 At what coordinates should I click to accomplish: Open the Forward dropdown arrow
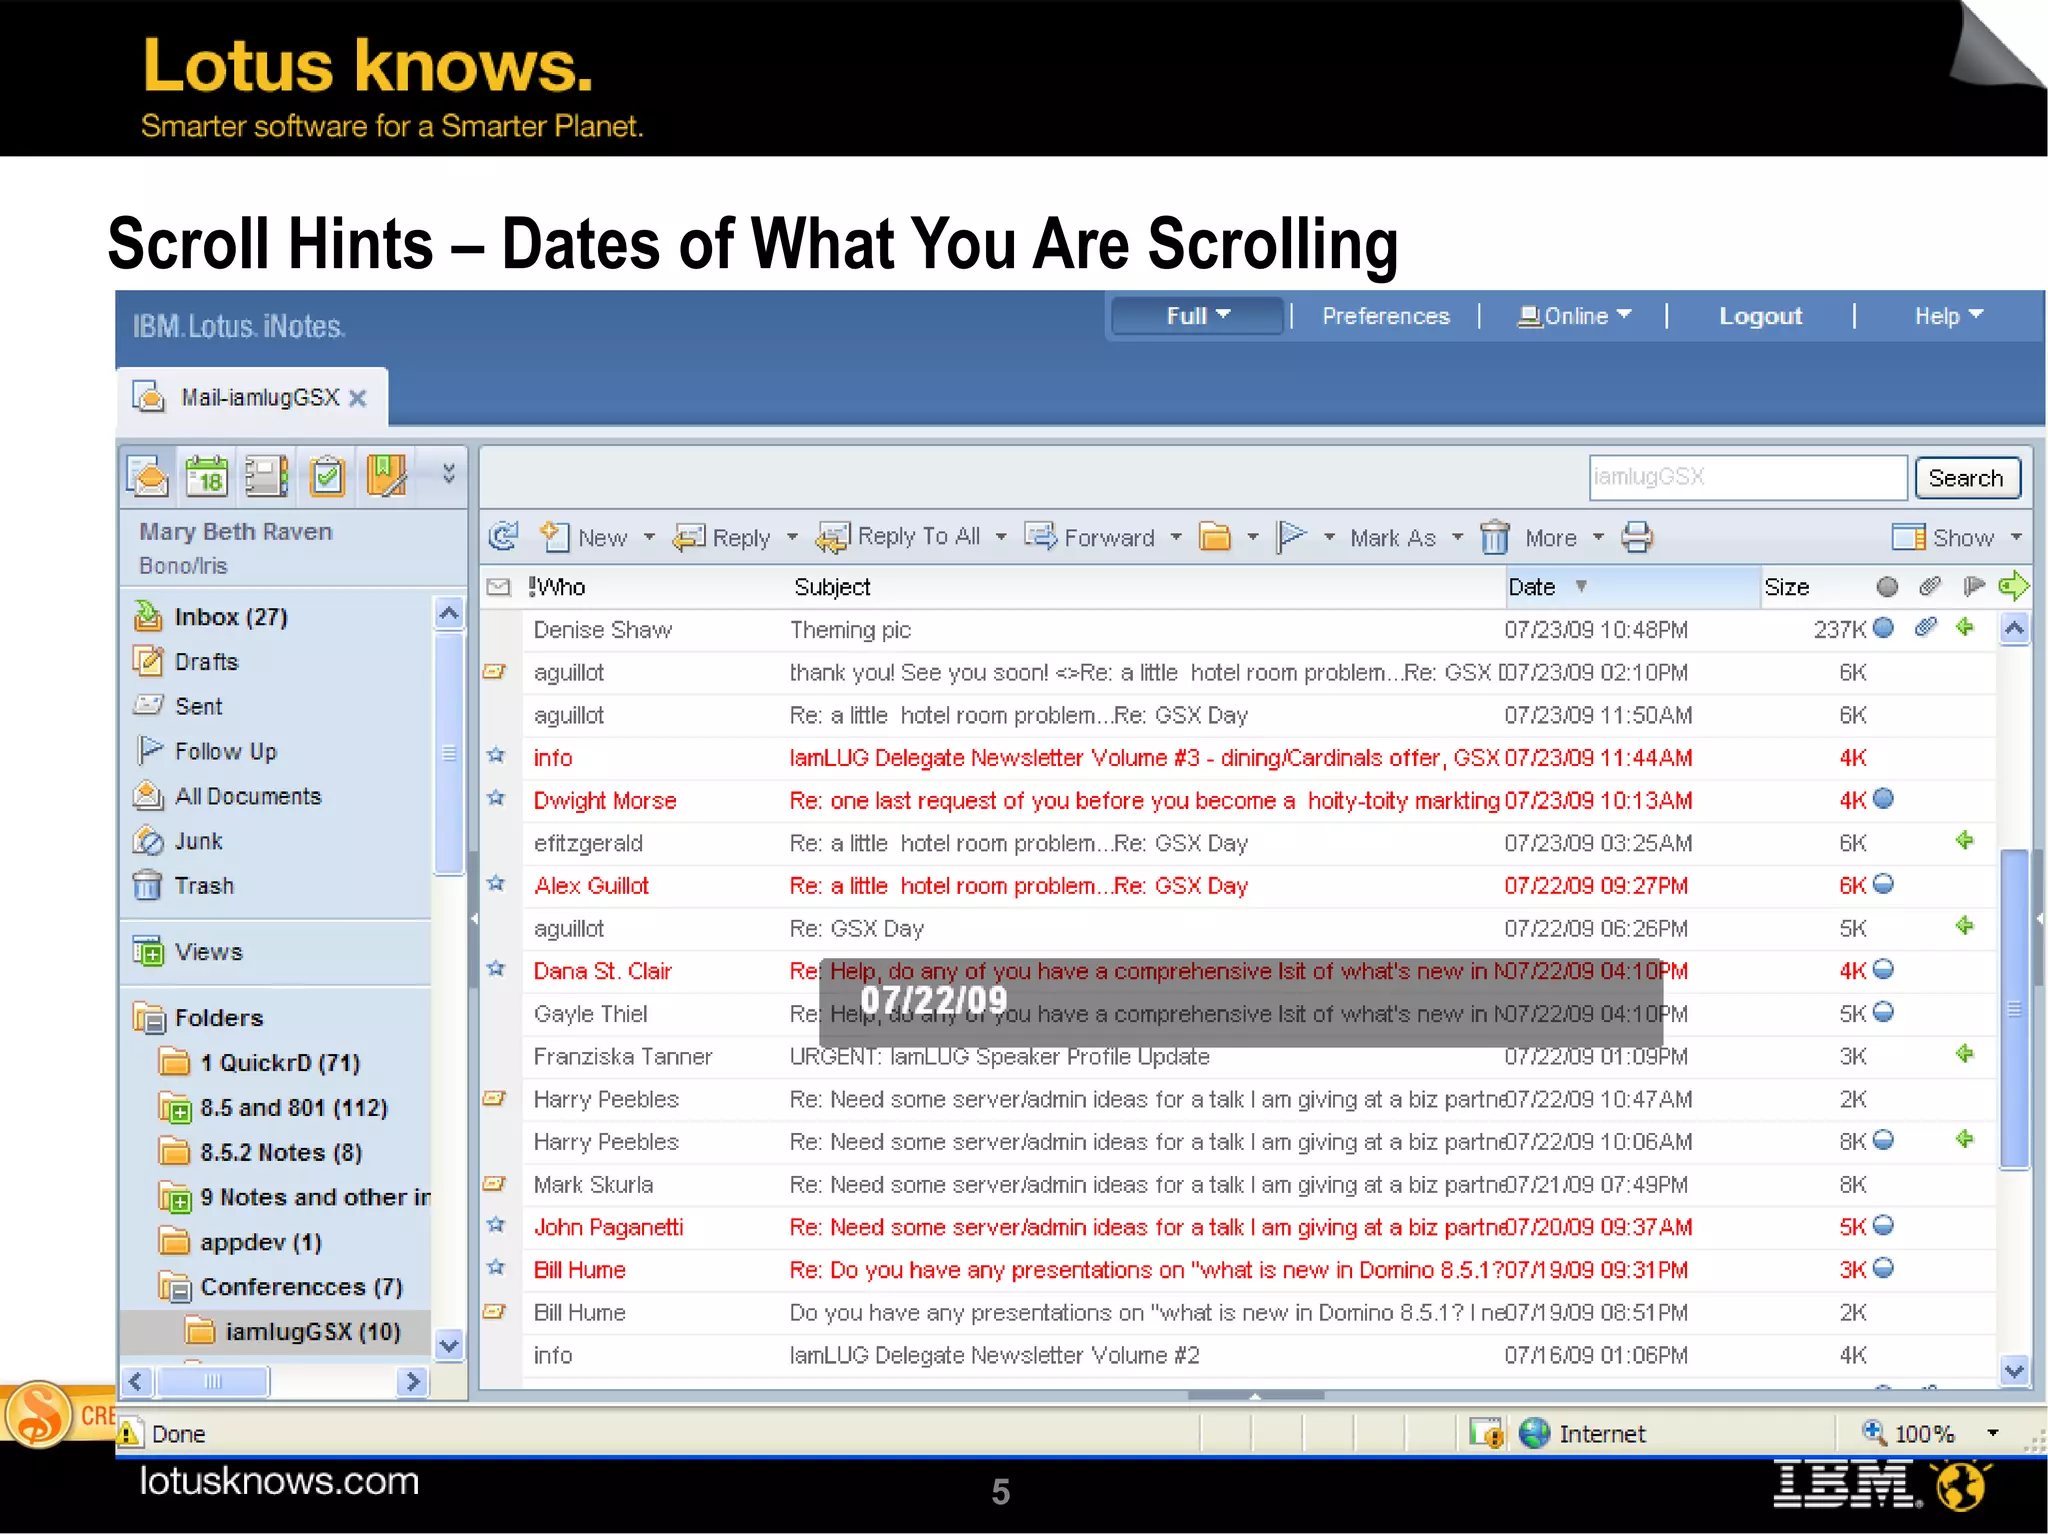pyautogui.click(x=1176, y=538)
